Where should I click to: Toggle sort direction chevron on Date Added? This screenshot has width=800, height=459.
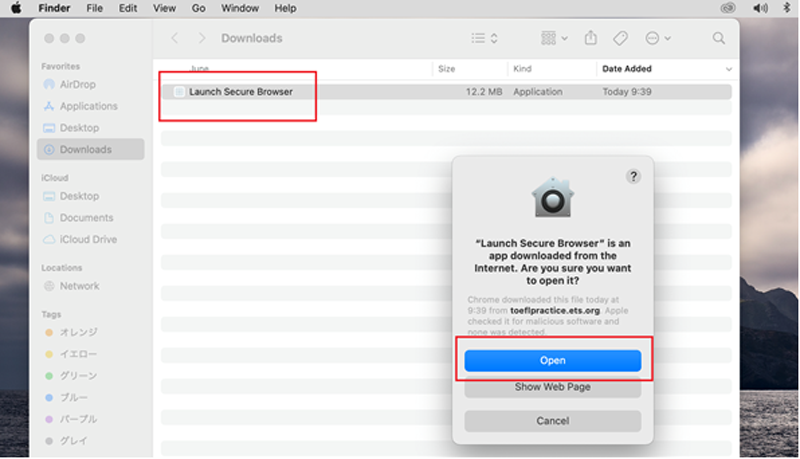pos(729,69)
